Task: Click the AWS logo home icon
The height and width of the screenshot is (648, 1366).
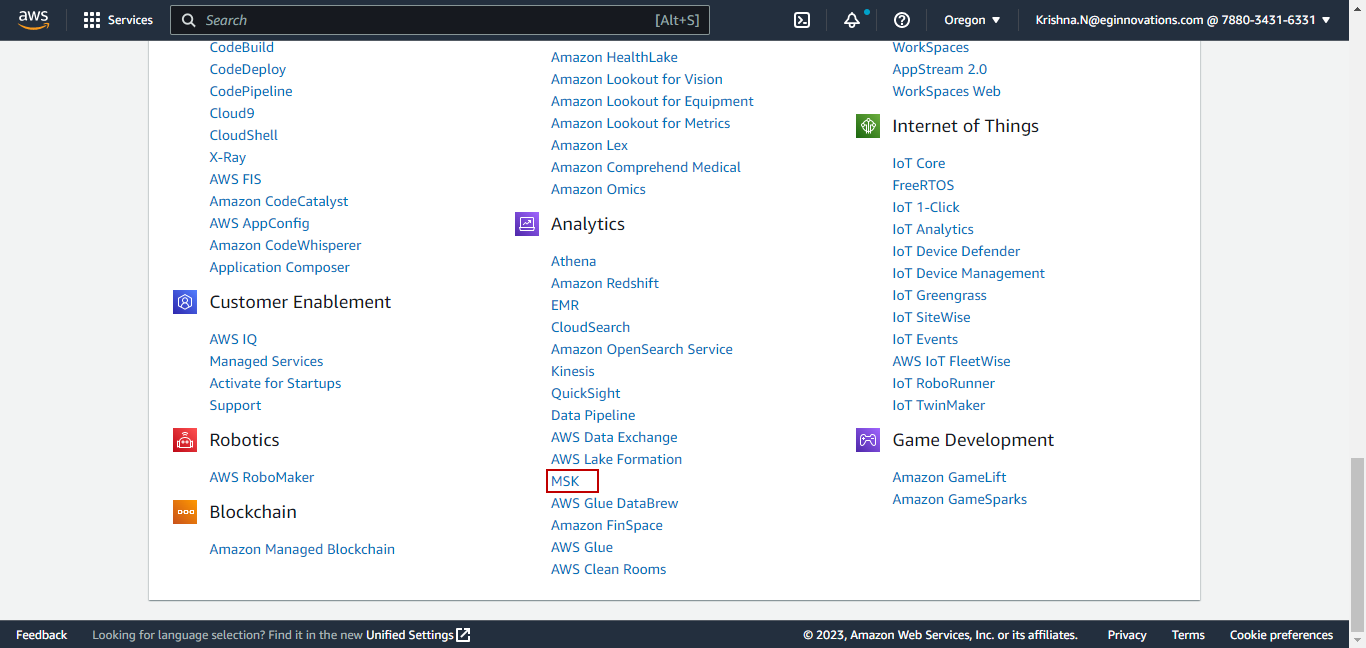Action: [x=33, y=20]
